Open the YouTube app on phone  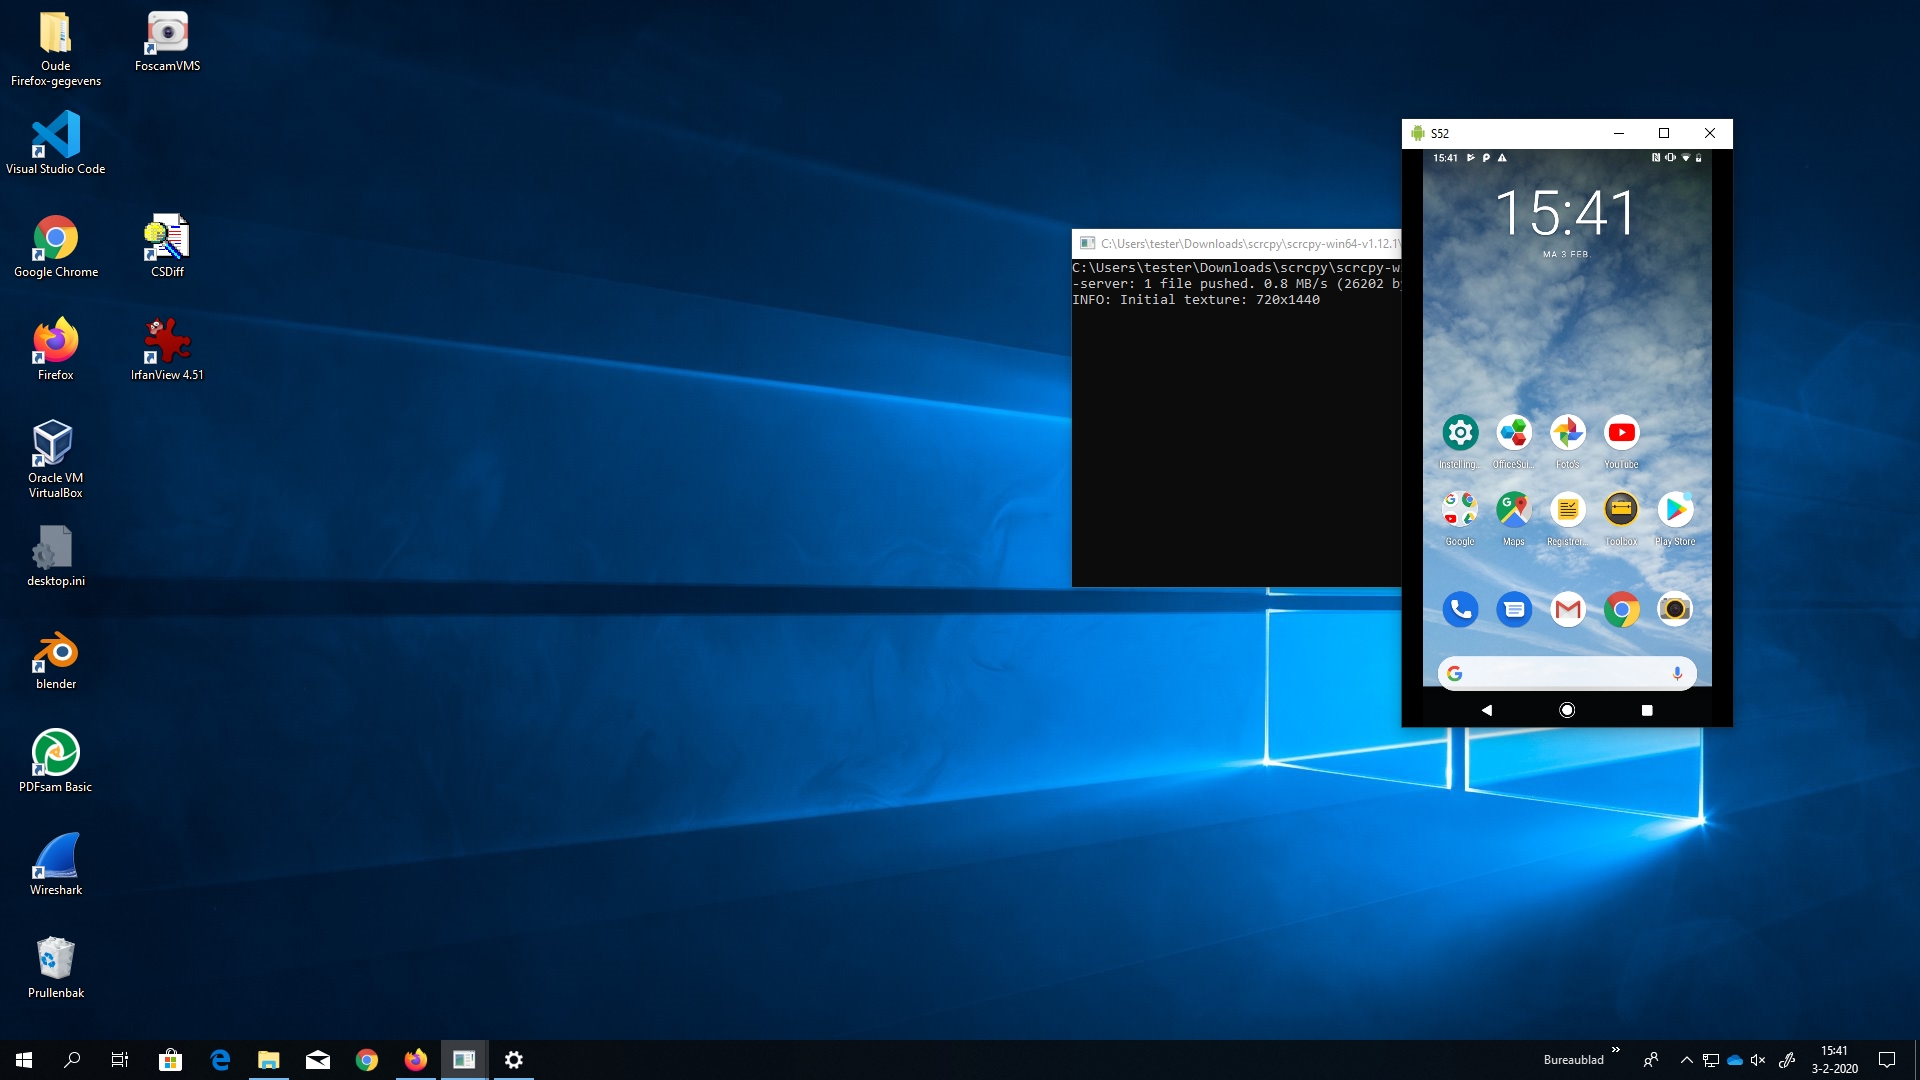pyautogui.click(x=1621, y=433)
